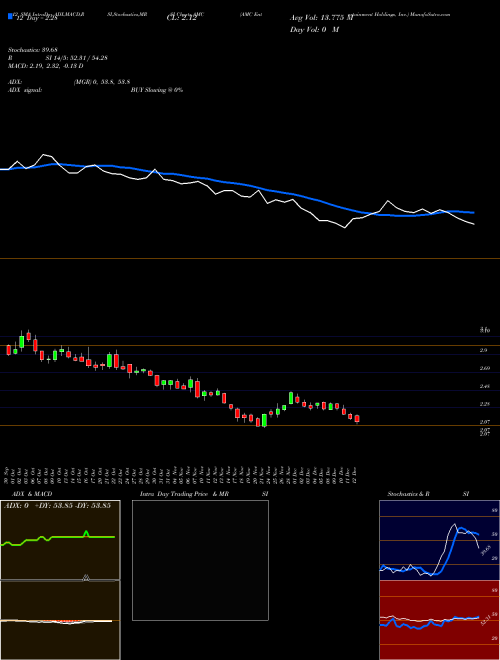
Task: Click the blue Stochastics chart panel
Action: (x=439, y=540)
